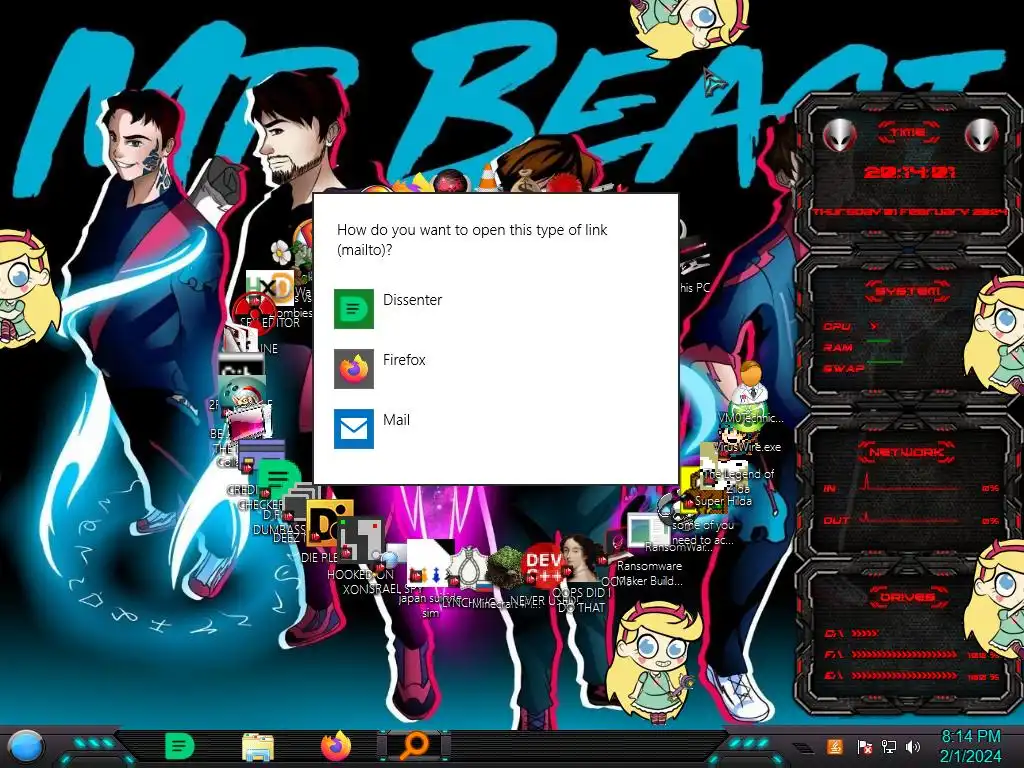1024x768 pixels.
Task: Click the left alien head widget icon
Action: (x=839, y=136)
